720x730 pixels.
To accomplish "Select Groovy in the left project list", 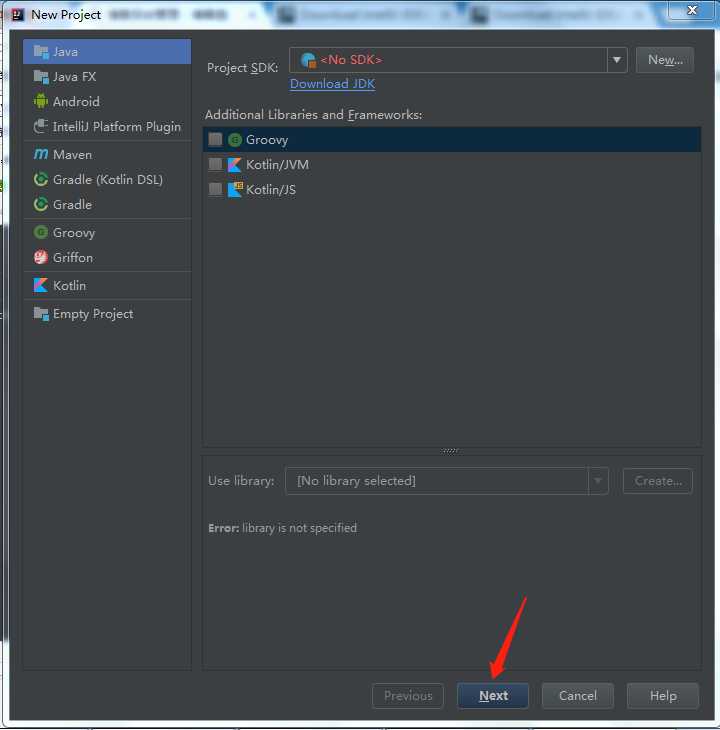I will click(x=107, y=232).
